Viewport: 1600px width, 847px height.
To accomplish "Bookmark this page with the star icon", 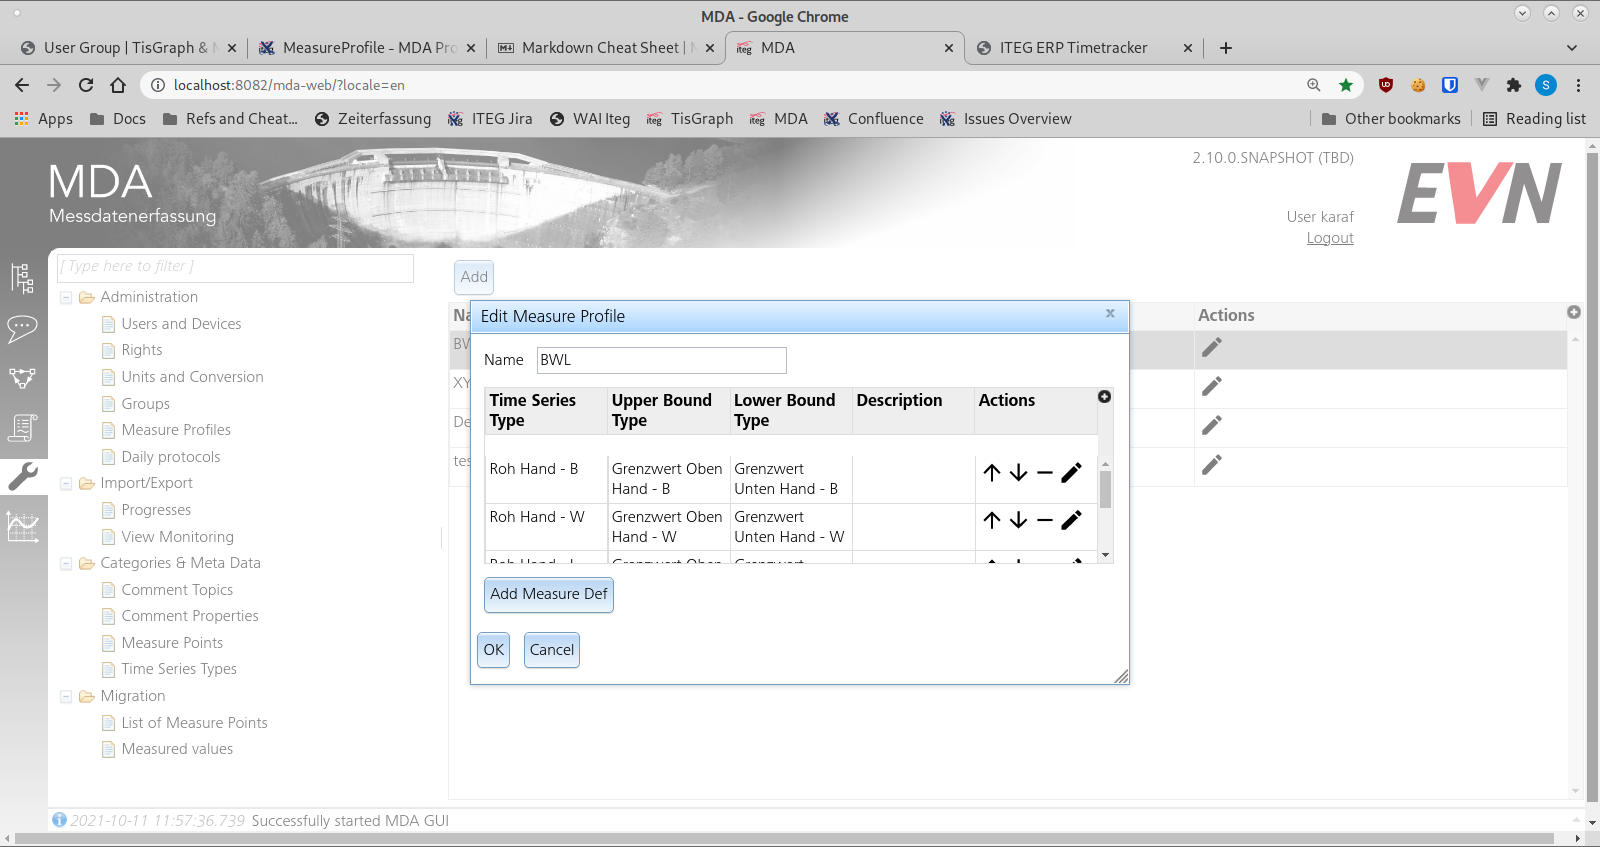I will [1346, 85].
